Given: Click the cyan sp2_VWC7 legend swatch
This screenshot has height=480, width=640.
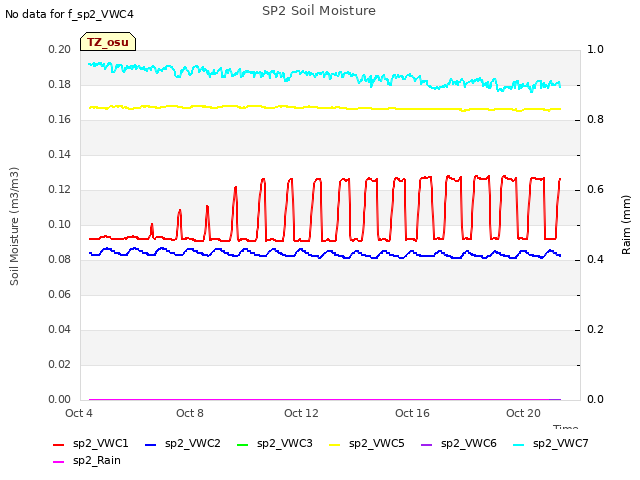Looking at the screenshot, I should (x=518, y=444).
